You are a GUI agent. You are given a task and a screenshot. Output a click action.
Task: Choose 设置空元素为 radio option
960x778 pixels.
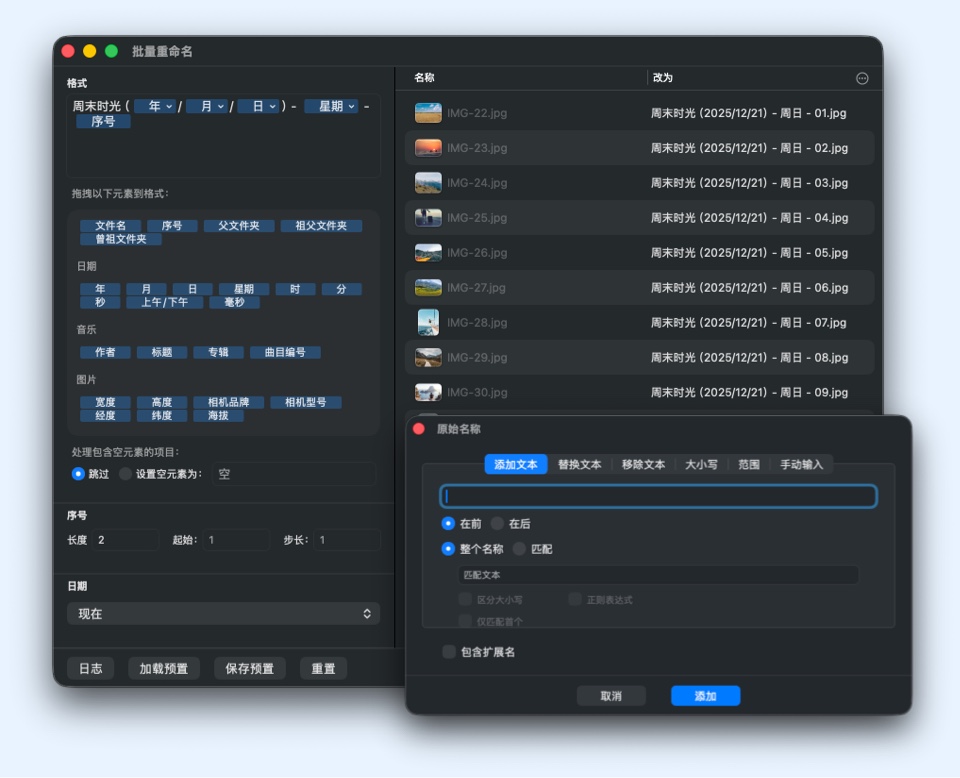tap(126, 474)
